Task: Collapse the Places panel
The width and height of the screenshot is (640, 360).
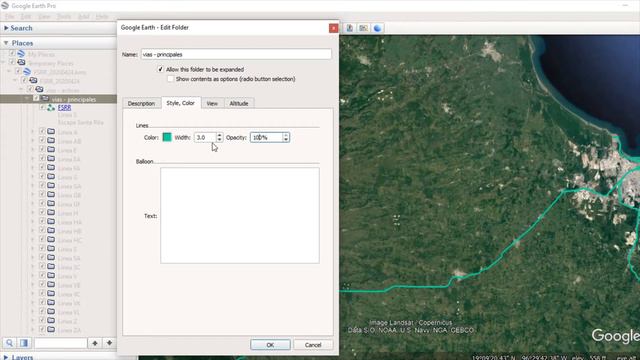Action: pyautogui.click(x=6, y=43)
